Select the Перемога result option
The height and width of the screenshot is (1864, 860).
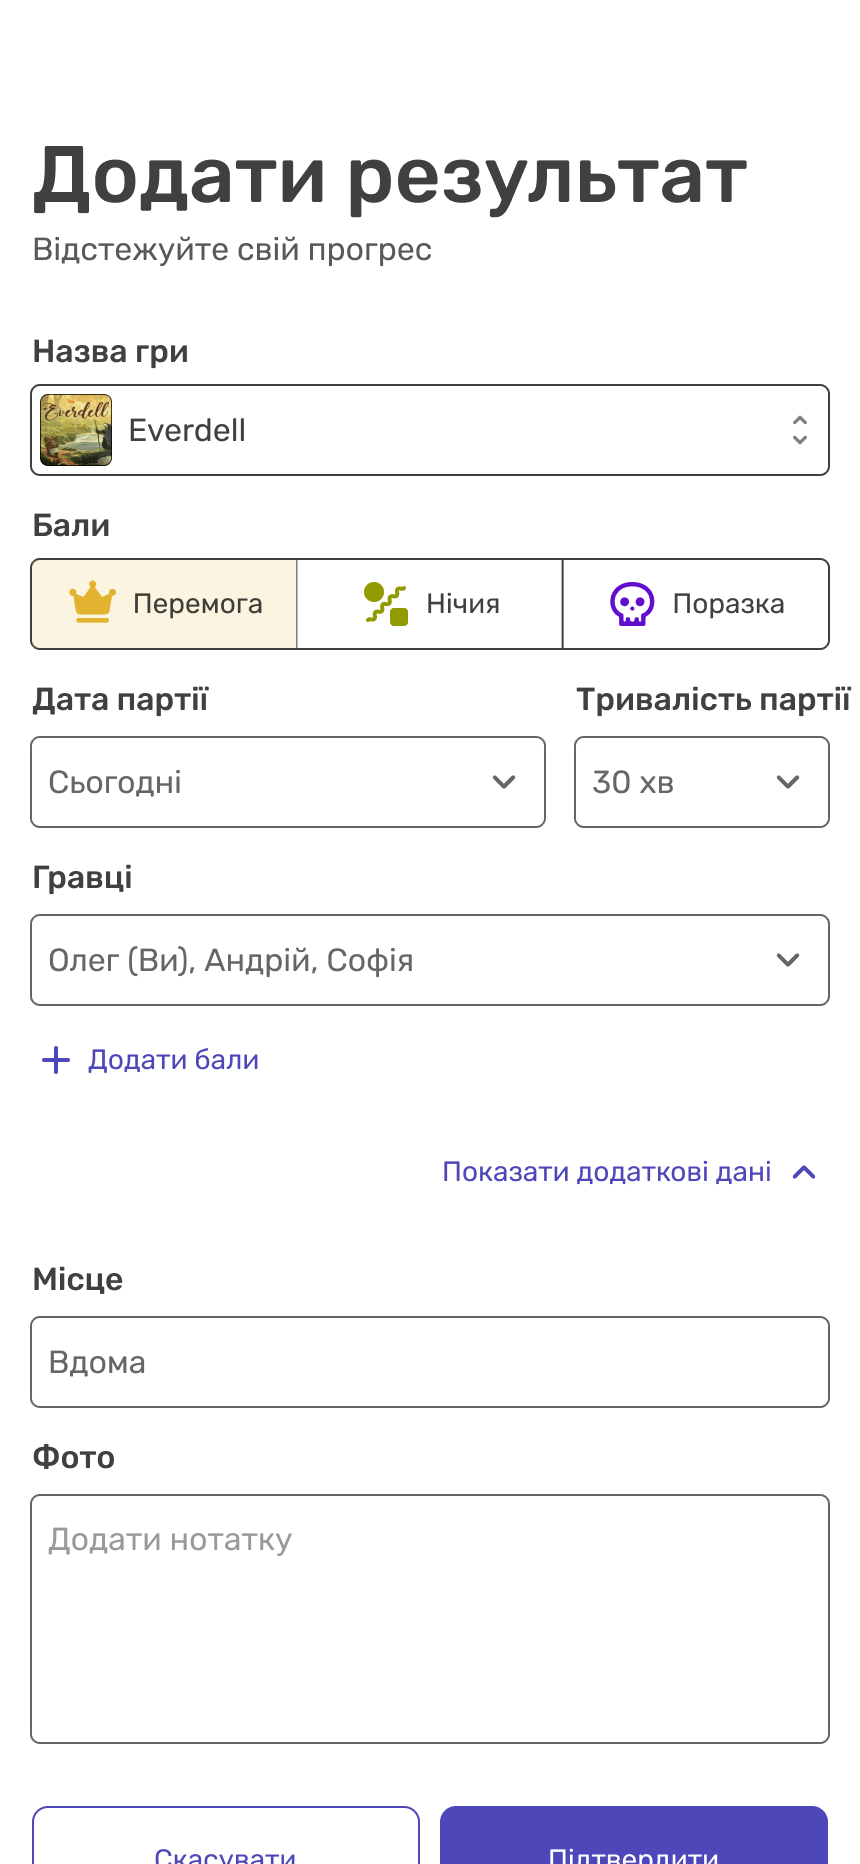point(164,604)
